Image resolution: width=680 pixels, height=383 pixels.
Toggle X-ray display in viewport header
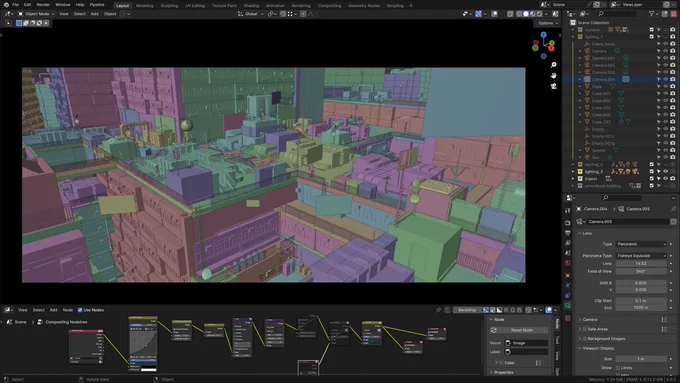pos(510,14)
